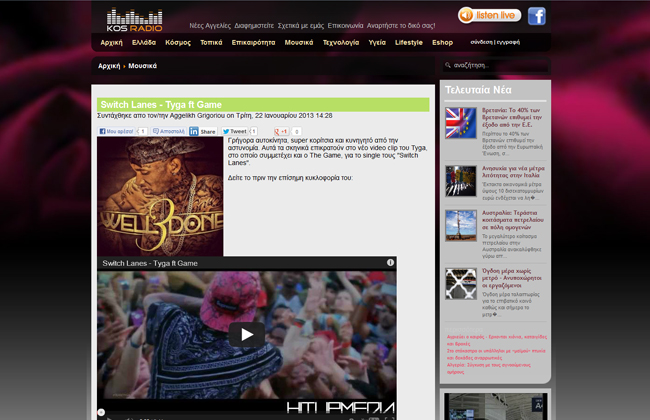Screen dimensions: 650x420
Task: Open news Αυστραλία: Τεράστια κοιτάσματα πετρελαίου
Action: [x=513, y=220]
